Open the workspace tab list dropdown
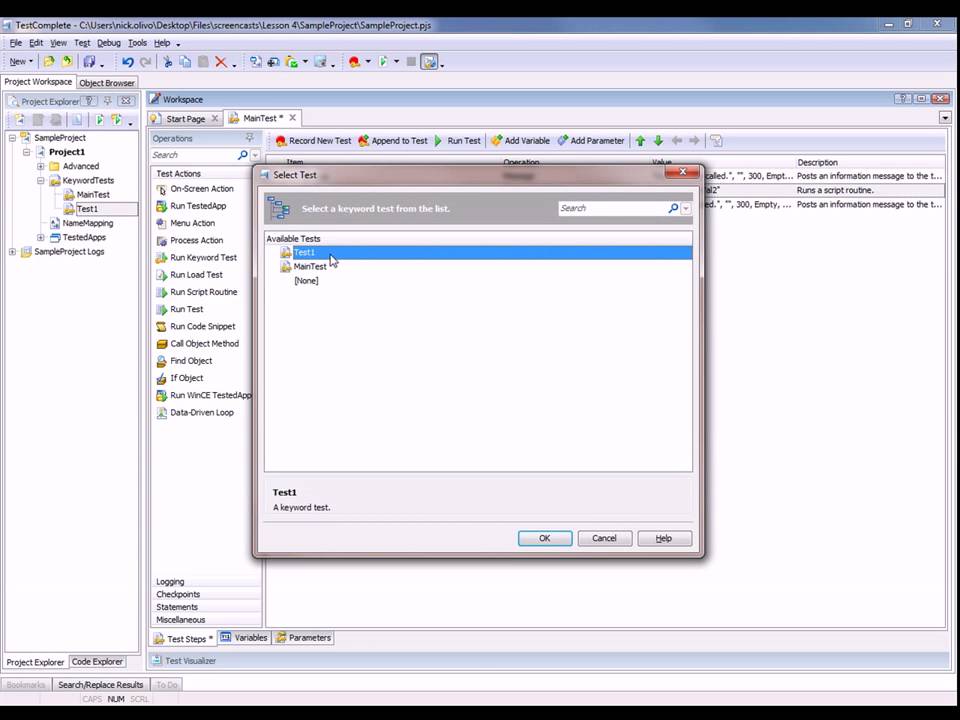Viewport: 960px width, 720px height. click(x=945, y=118)
